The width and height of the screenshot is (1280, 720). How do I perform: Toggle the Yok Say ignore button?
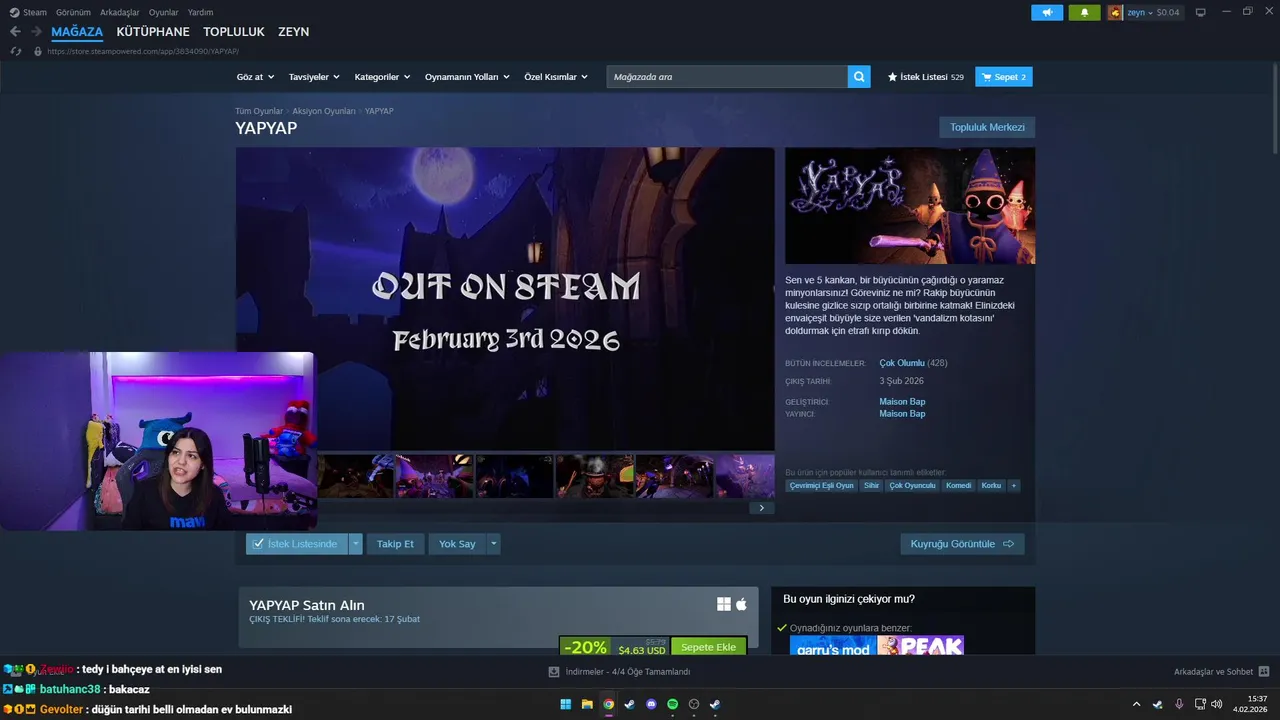[x=457, y=544]
